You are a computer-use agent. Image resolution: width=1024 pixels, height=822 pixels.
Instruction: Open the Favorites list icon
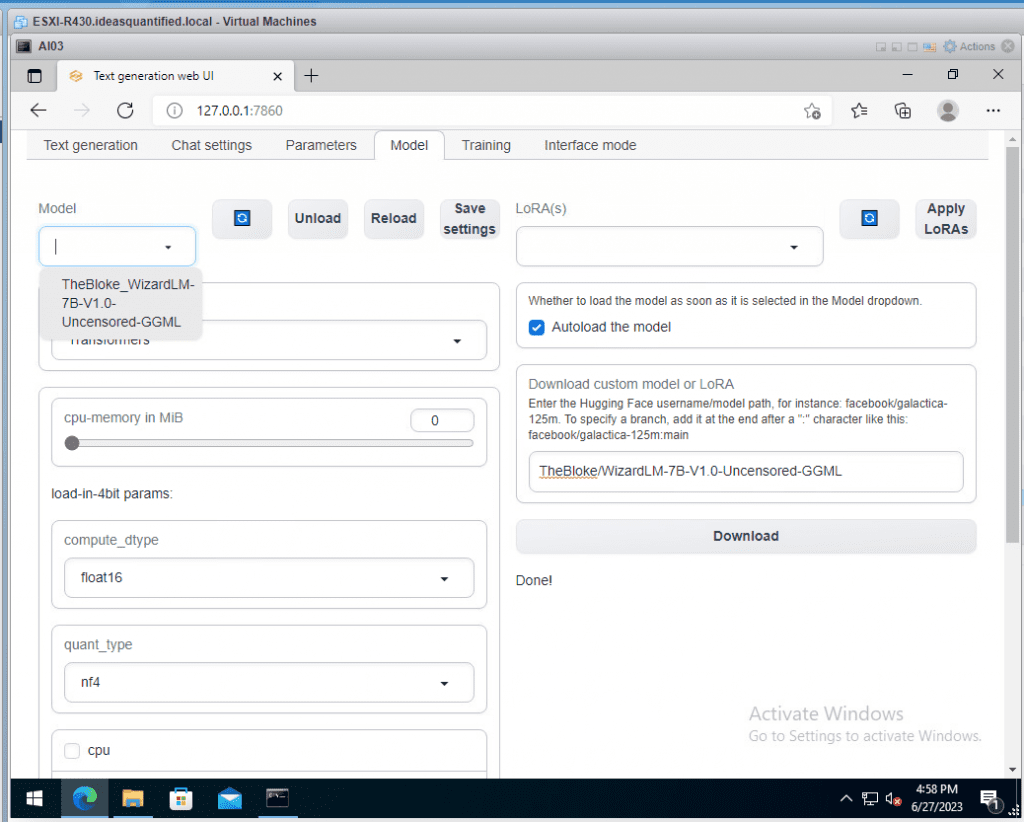point(859,111)
